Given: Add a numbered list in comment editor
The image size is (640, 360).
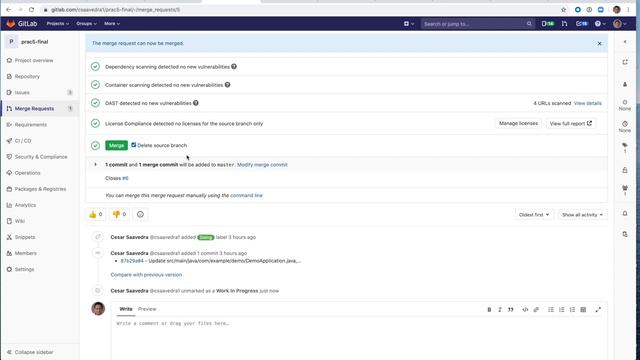Looking at the screenshot, I should tap(562, 310).
